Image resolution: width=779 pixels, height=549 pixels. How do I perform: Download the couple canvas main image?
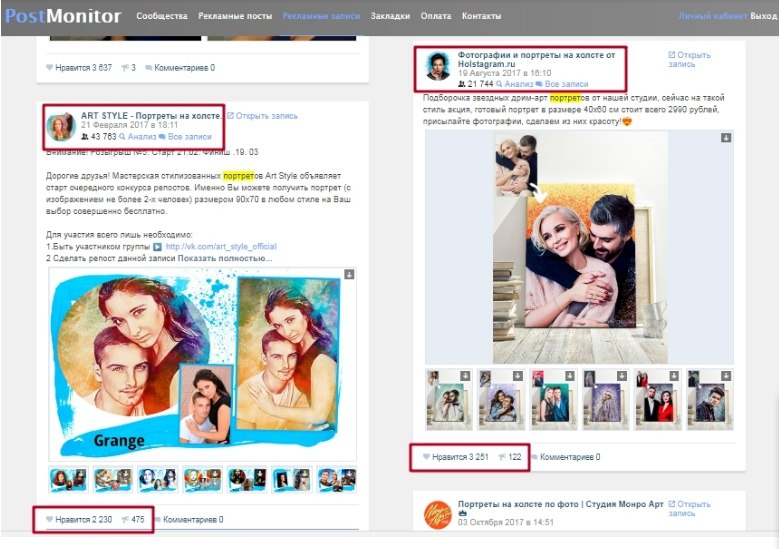(726, 138)
